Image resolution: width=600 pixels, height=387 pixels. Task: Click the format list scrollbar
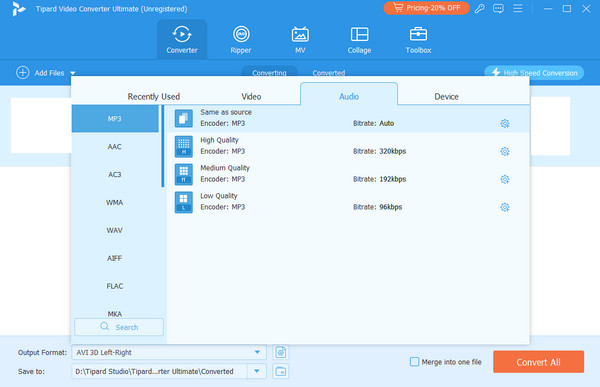tap(163, 146)
